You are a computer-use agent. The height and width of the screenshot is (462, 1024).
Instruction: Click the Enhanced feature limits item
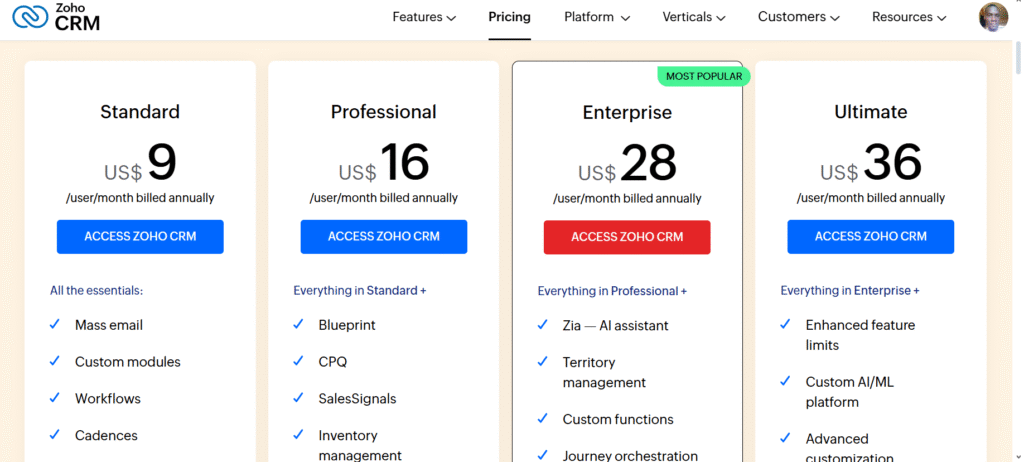point(860,335)
